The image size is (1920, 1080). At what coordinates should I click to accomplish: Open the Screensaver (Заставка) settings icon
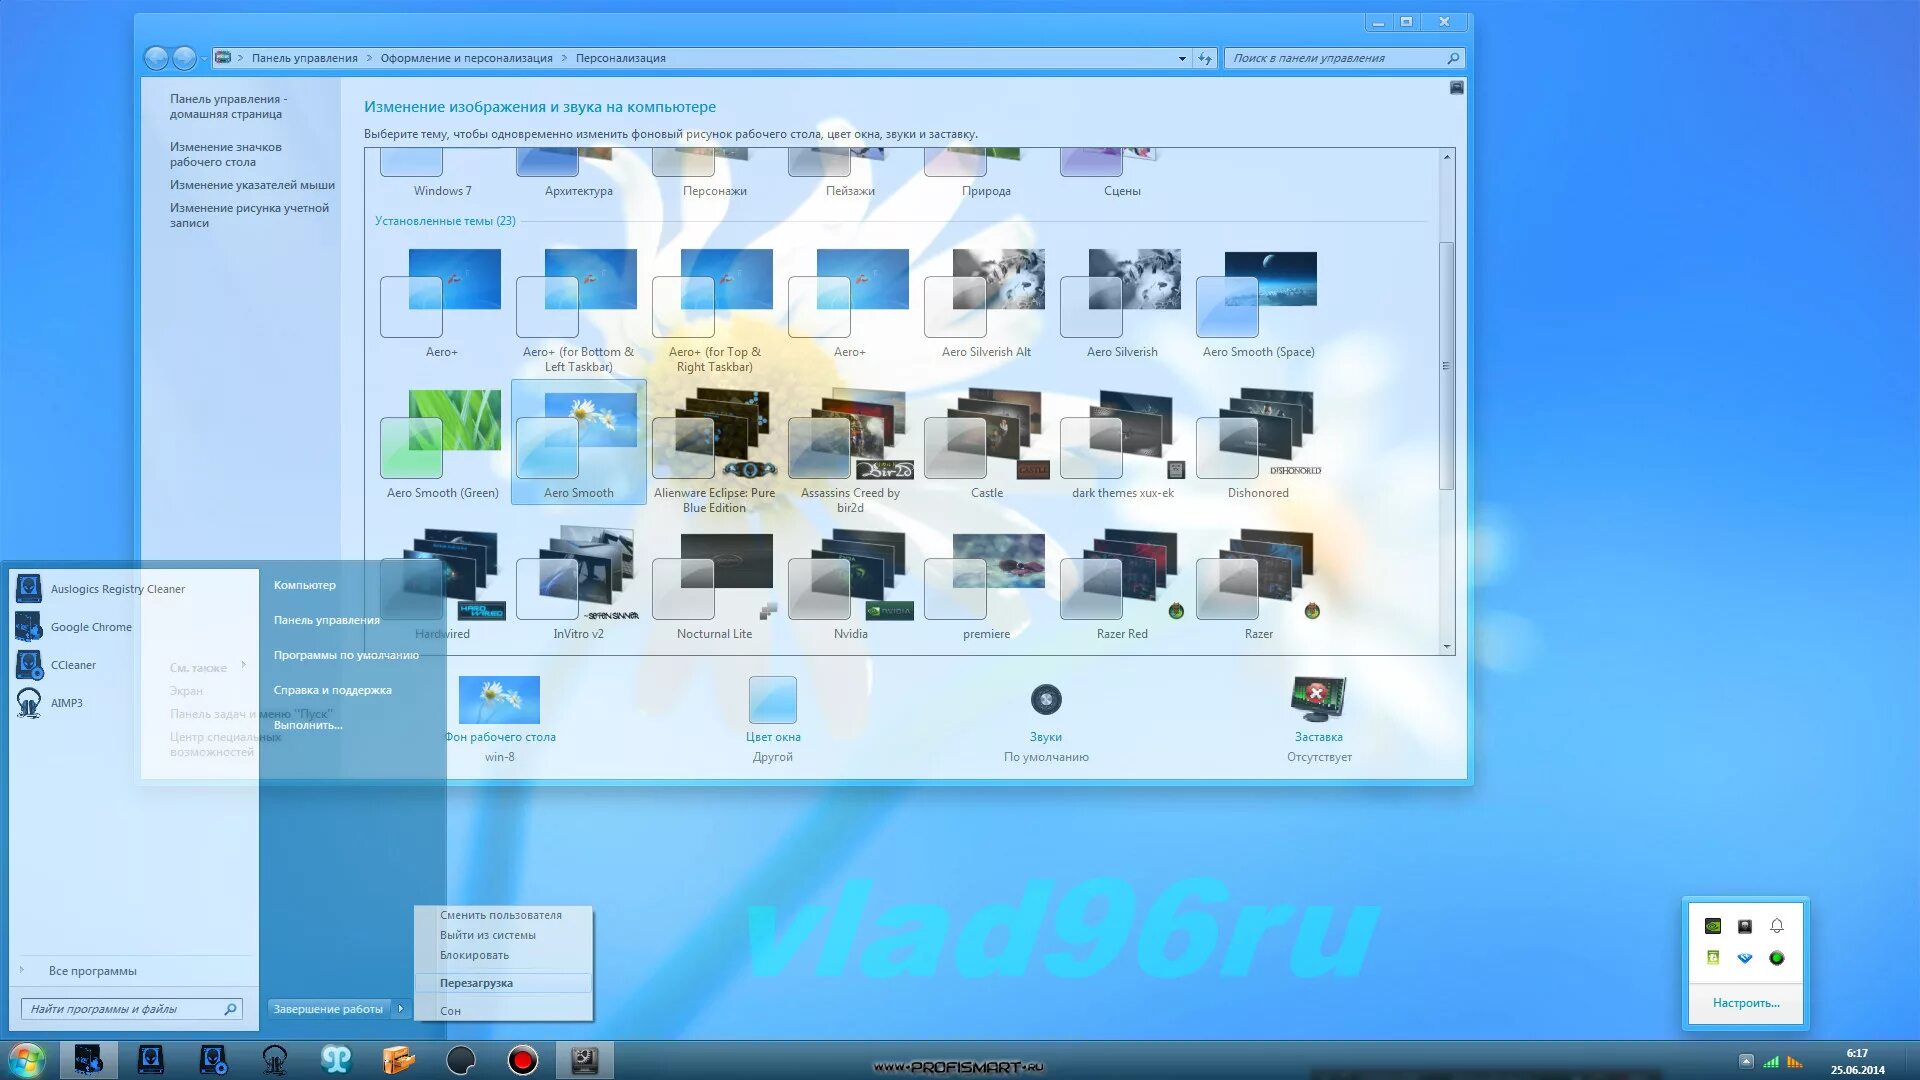[1318, 700]
